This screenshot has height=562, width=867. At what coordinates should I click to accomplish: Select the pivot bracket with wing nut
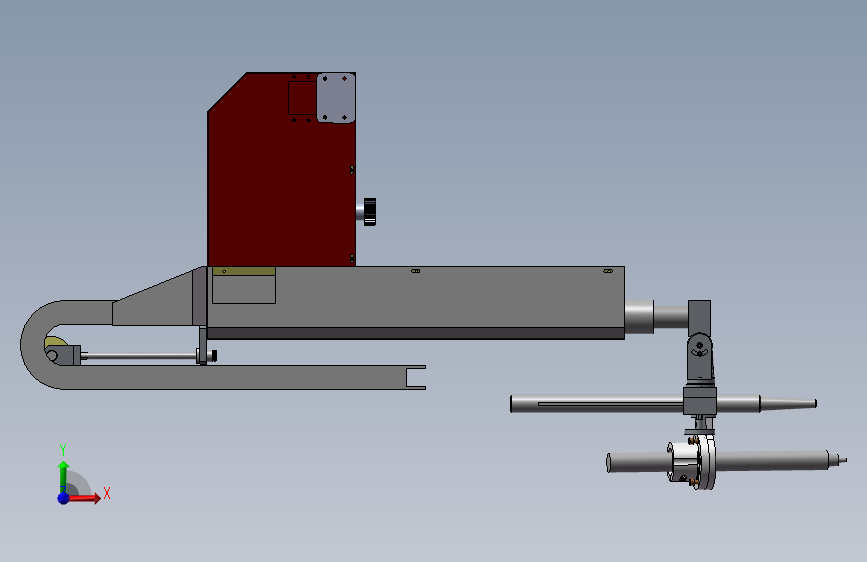700,357
